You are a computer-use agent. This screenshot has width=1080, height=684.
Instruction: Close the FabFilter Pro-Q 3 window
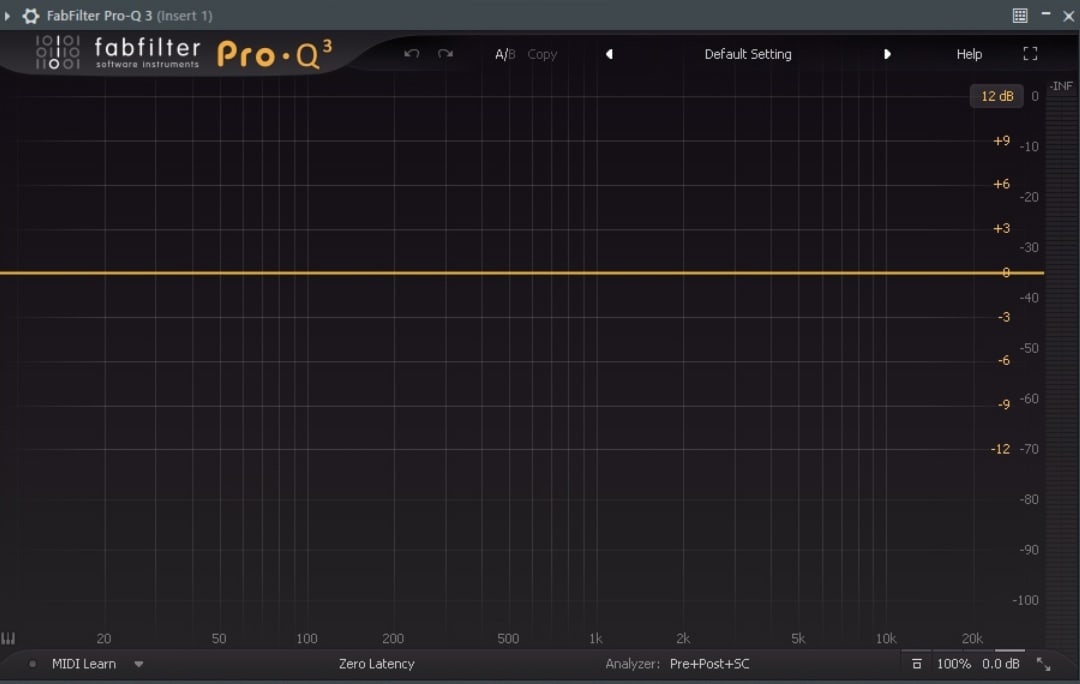1068,15
